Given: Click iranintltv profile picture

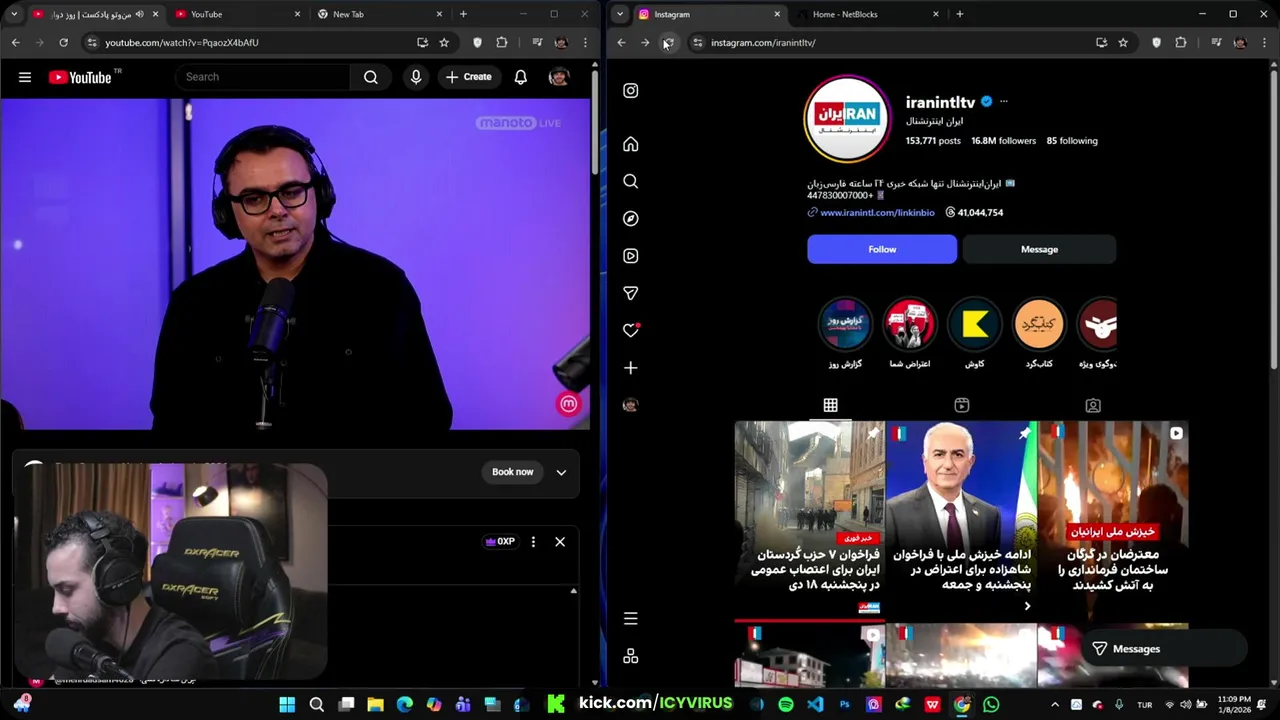Looking at the screenshot, I should pos(846,117).
